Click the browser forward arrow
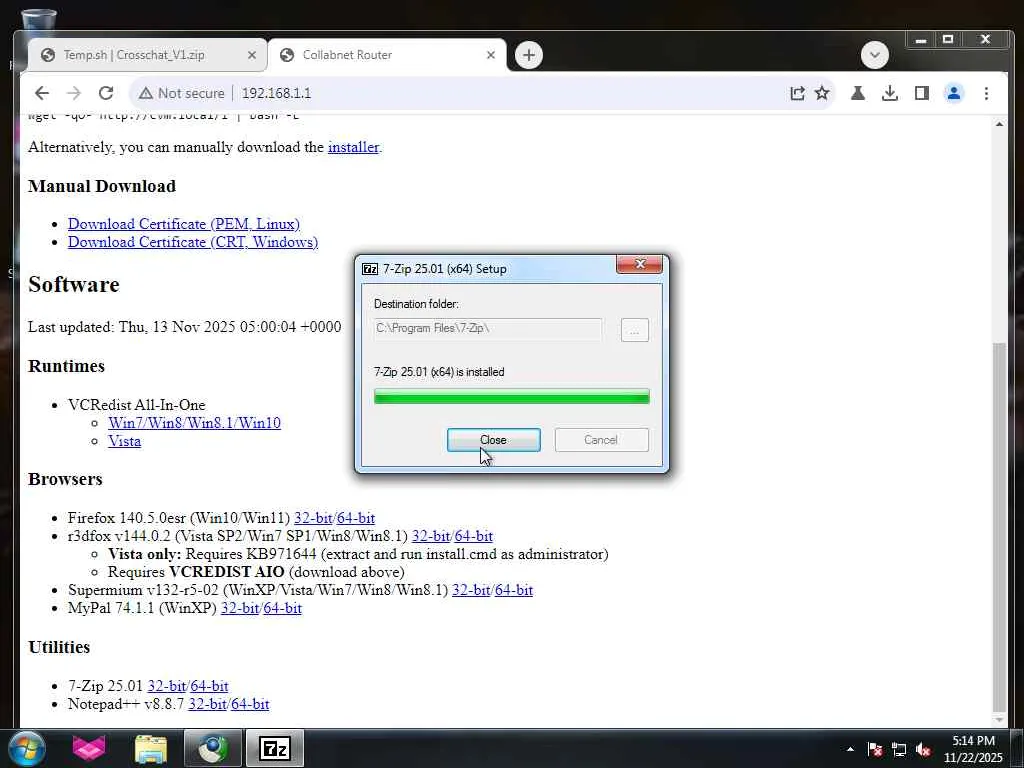The height and width of the screenshot is (768, 1024). coord(74,93)
